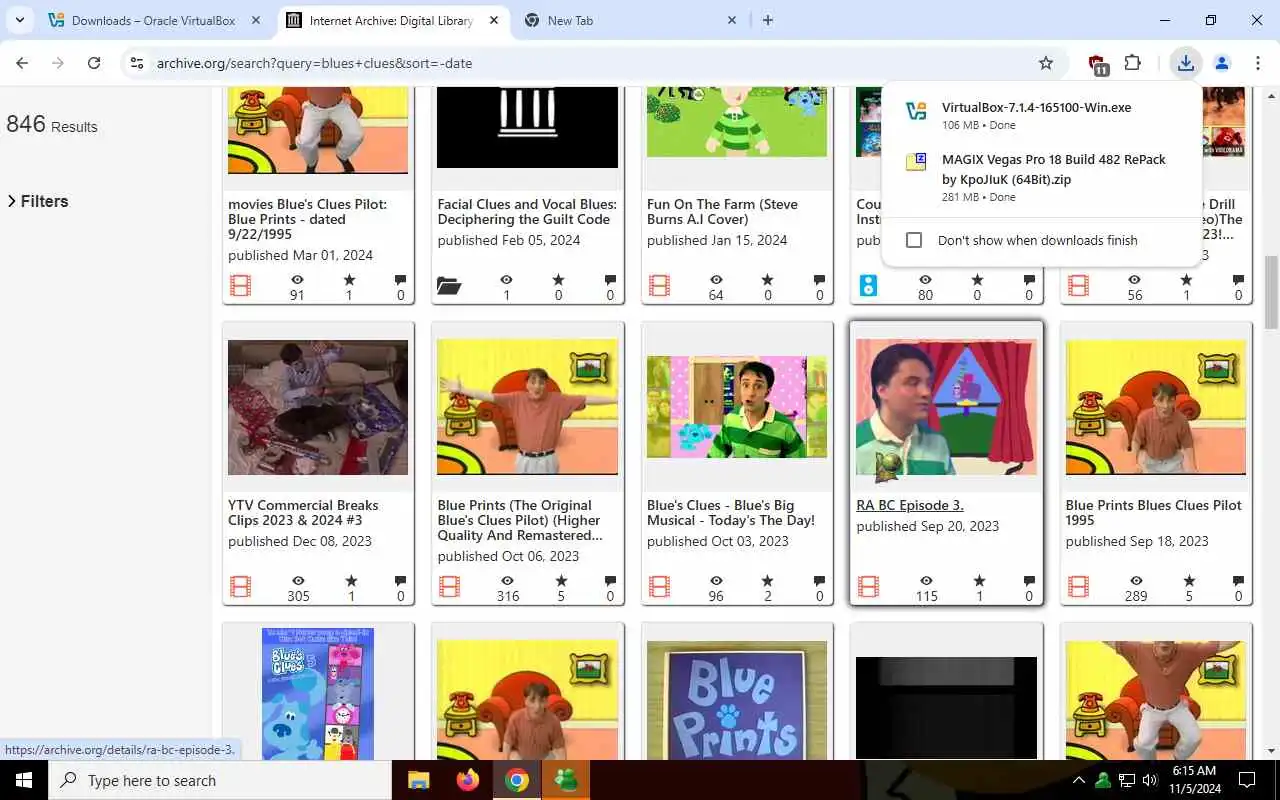
Task: Click thumbnail of YTV Commercial Breaks Clips
Action: pos(318,407)
